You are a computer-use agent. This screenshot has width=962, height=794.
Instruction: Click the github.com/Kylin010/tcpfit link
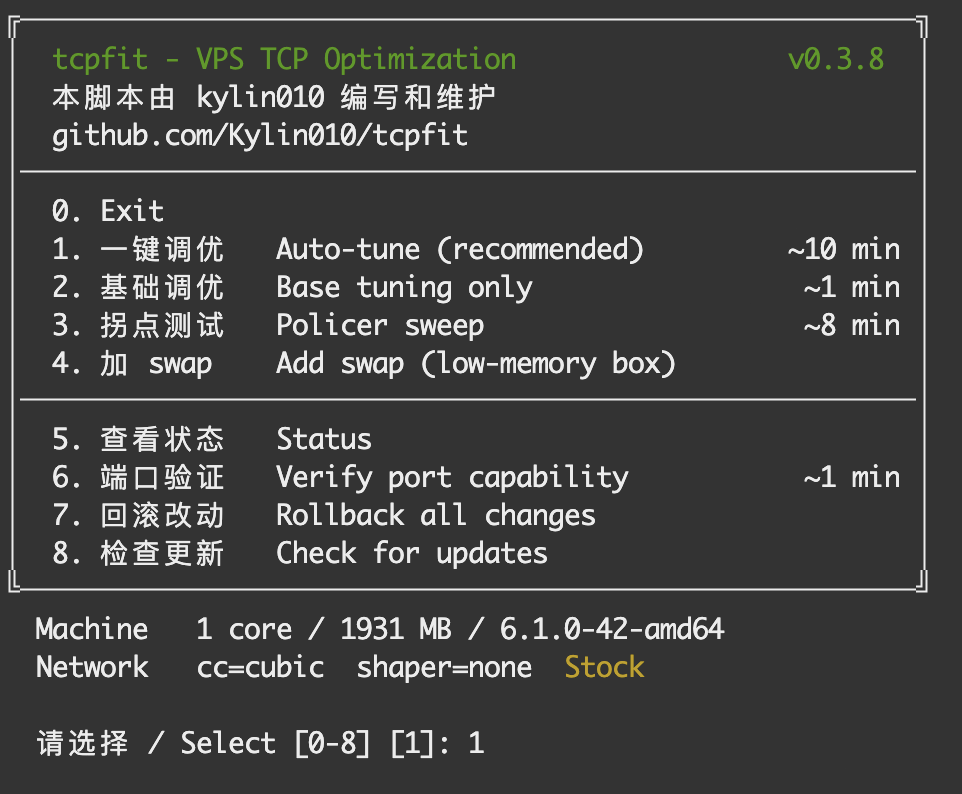click(x=260, y=136)
